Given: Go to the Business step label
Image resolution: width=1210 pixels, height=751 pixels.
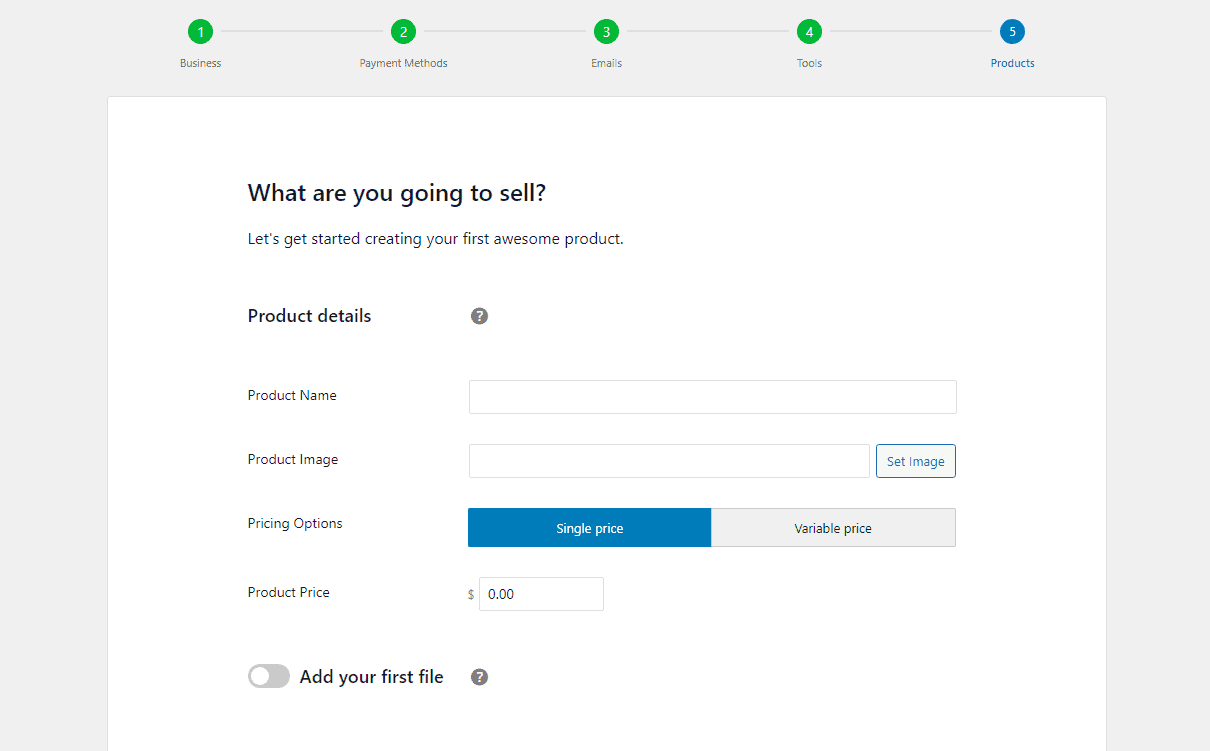Looking at the screenshot, I should click(200, 63).
